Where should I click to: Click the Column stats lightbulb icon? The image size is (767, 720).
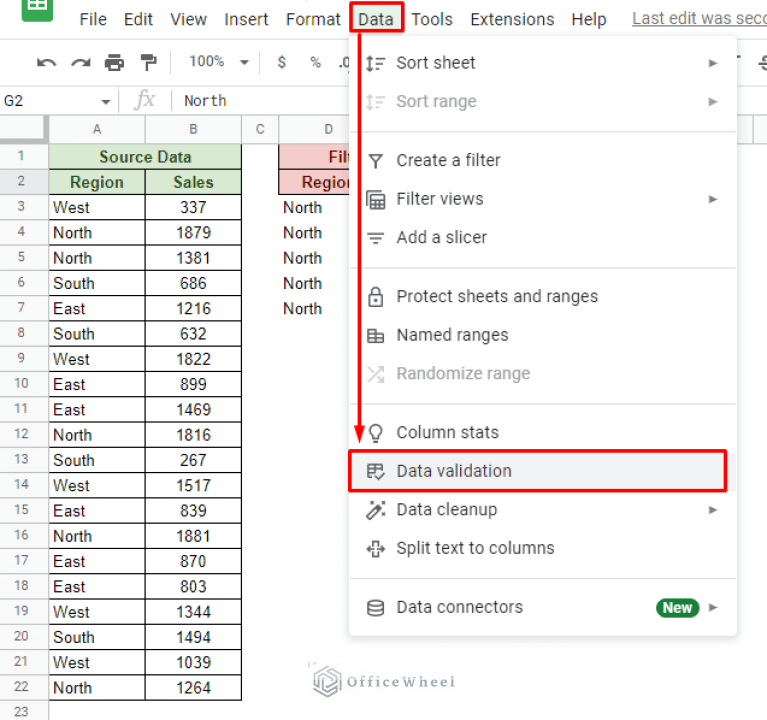pos(376,432)
